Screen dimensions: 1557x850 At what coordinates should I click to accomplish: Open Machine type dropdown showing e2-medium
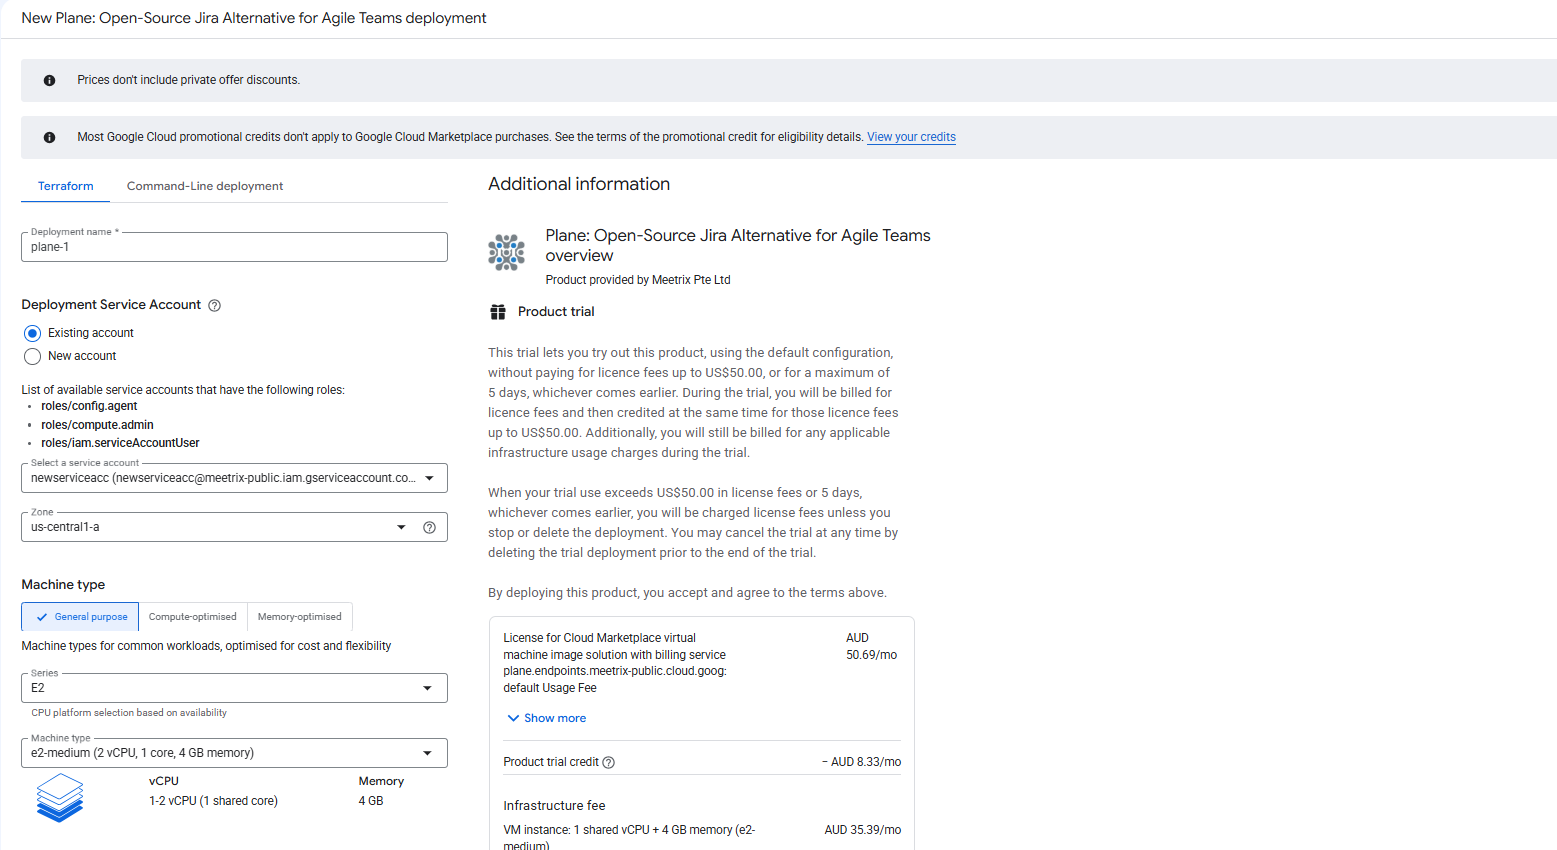click(234, 753)
